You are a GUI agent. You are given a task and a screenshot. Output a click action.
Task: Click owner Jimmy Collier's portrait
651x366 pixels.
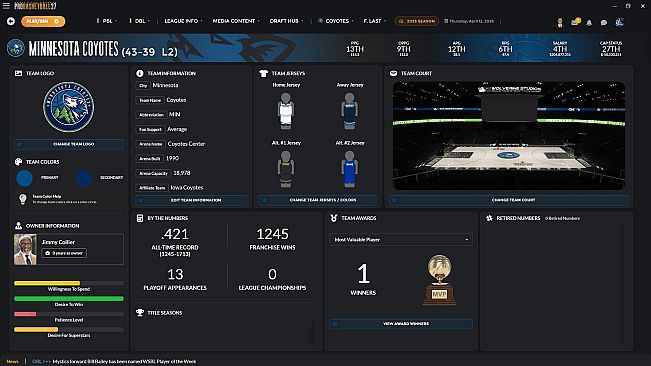click(x=25, y=249)
